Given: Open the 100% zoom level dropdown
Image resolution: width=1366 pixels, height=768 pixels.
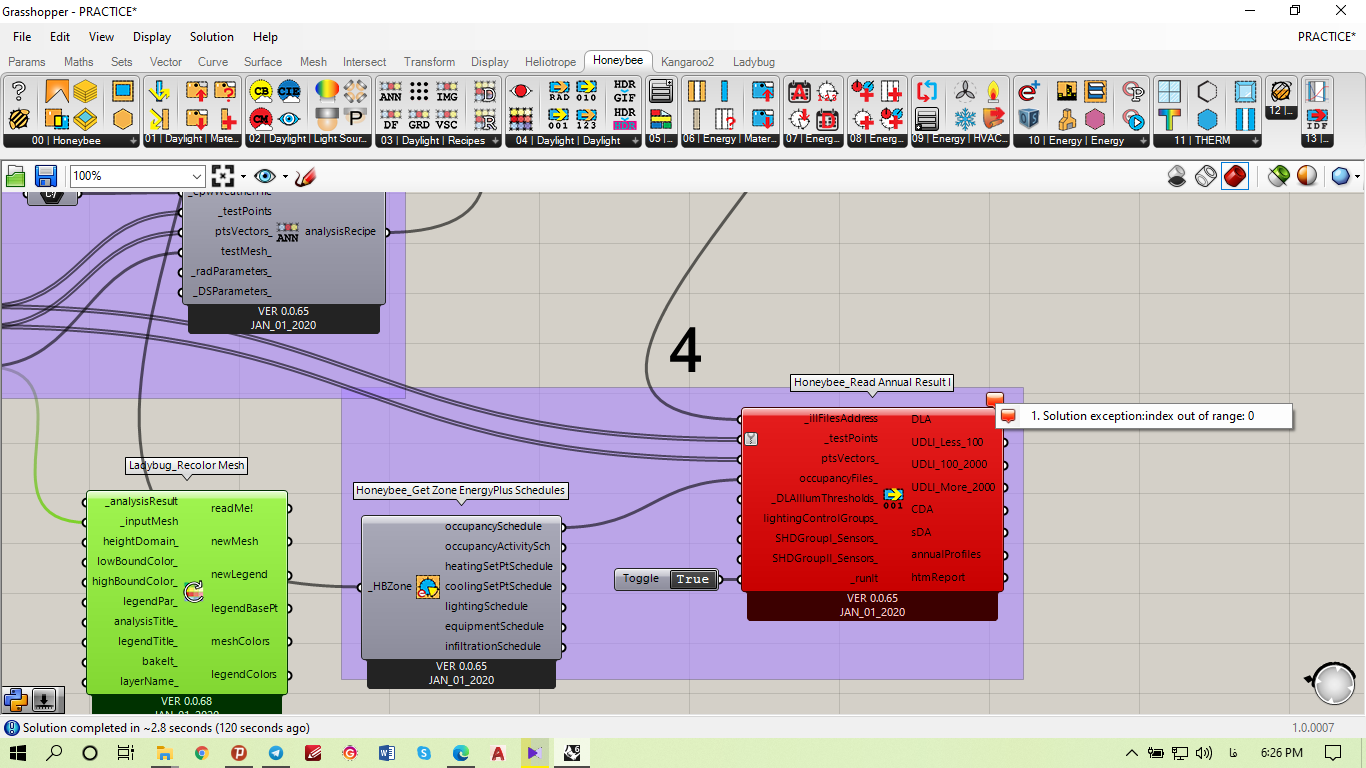Looking at the screenshot, I should point(197,177).
